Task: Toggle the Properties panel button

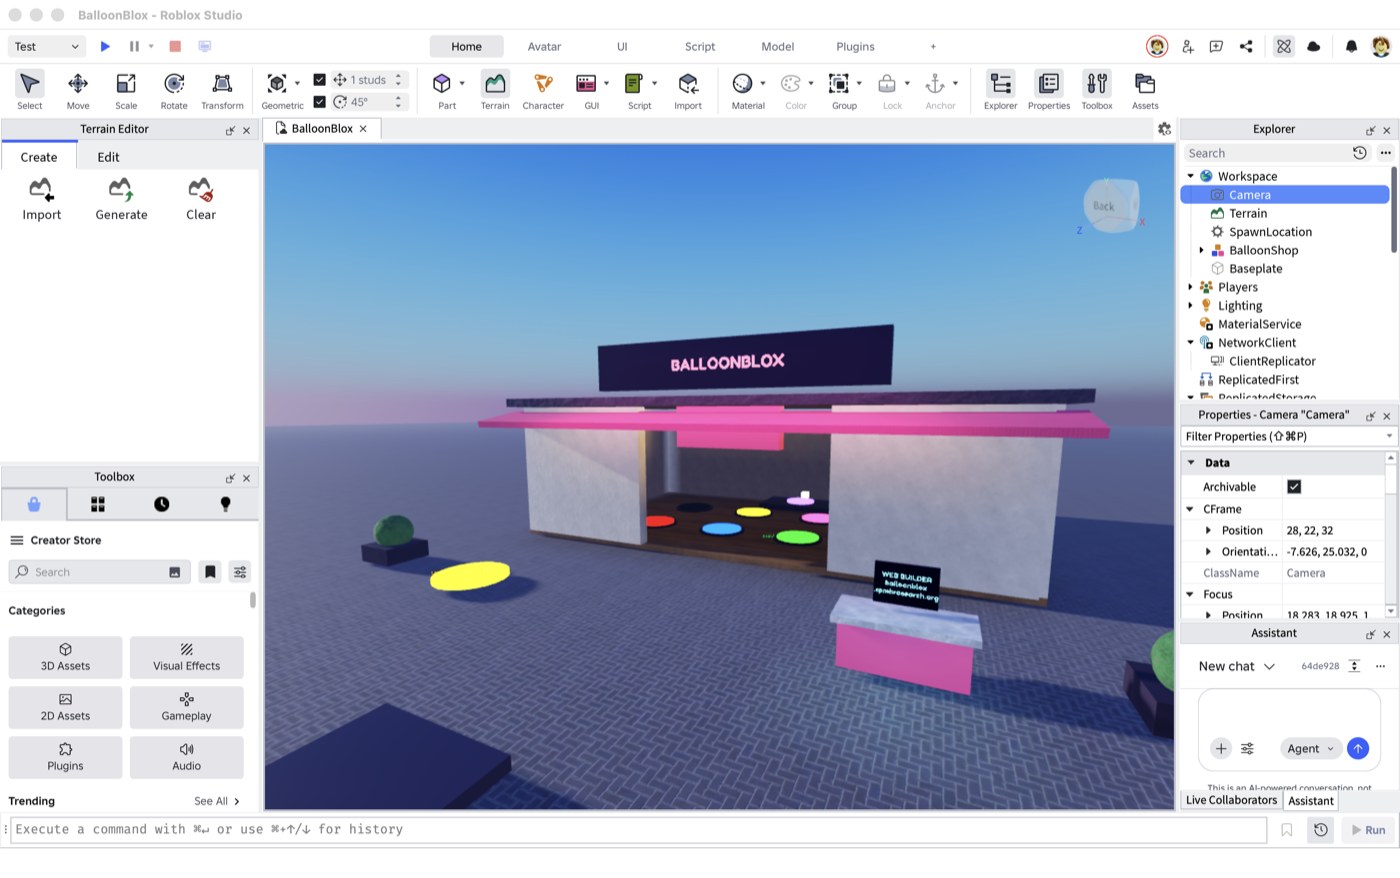Action: coord(1049,90)
